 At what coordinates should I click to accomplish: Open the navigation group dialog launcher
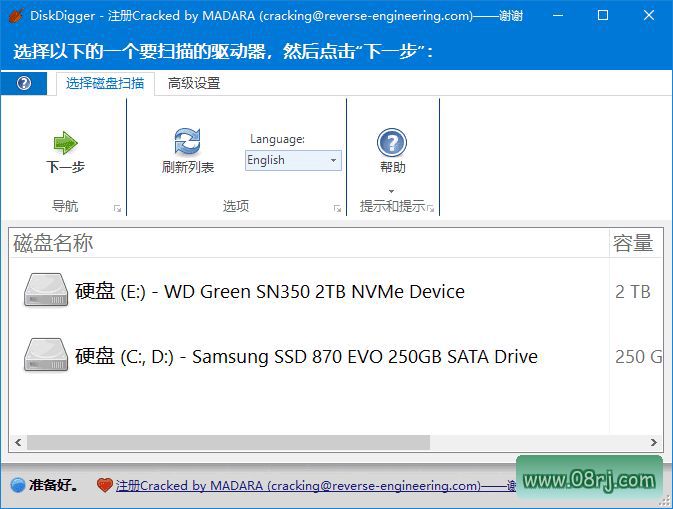117,209
